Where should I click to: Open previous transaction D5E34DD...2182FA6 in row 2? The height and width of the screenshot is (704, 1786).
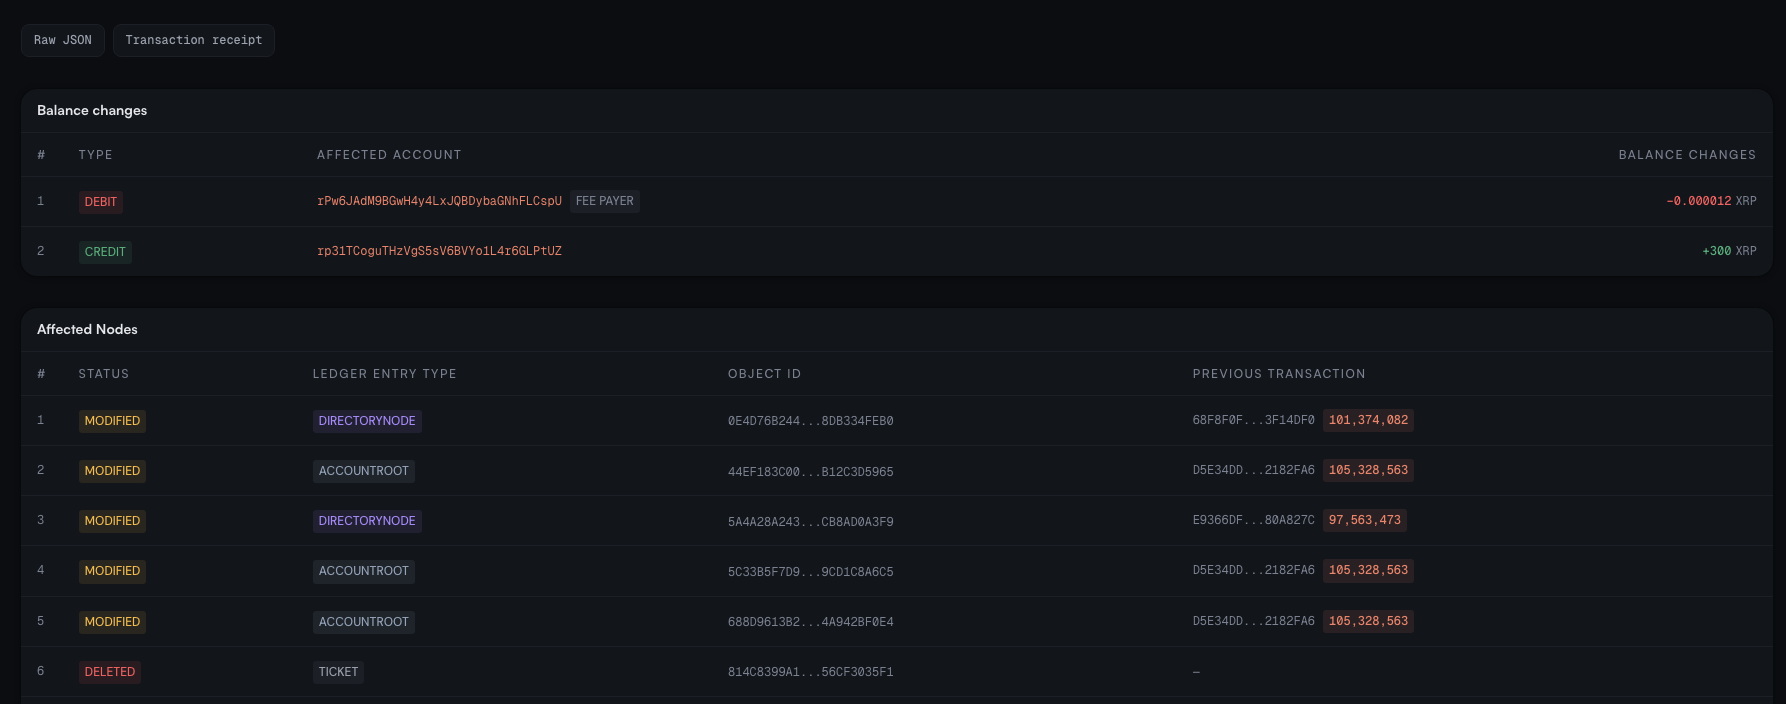(x=1254, y=470)
